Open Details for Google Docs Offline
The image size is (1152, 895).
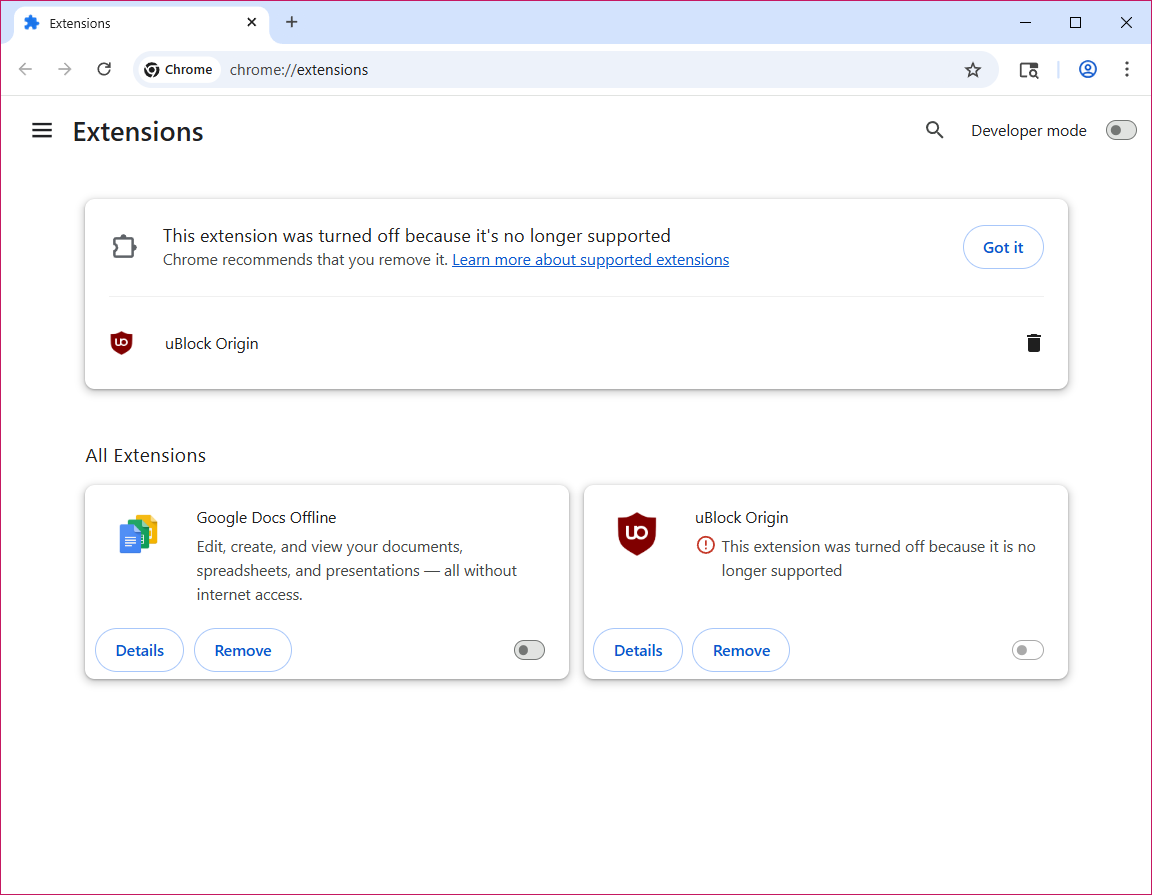[x=140, y=650]
